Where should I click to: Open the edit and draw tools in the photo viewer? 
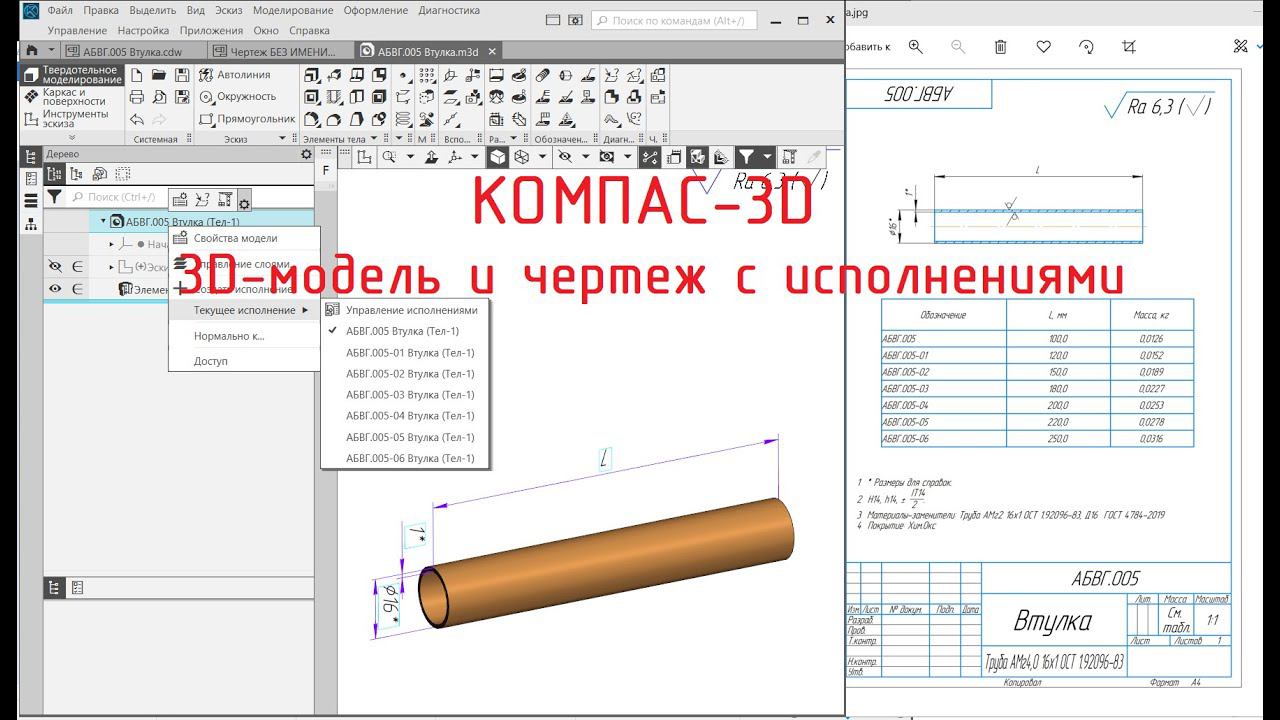[1241, 47]
